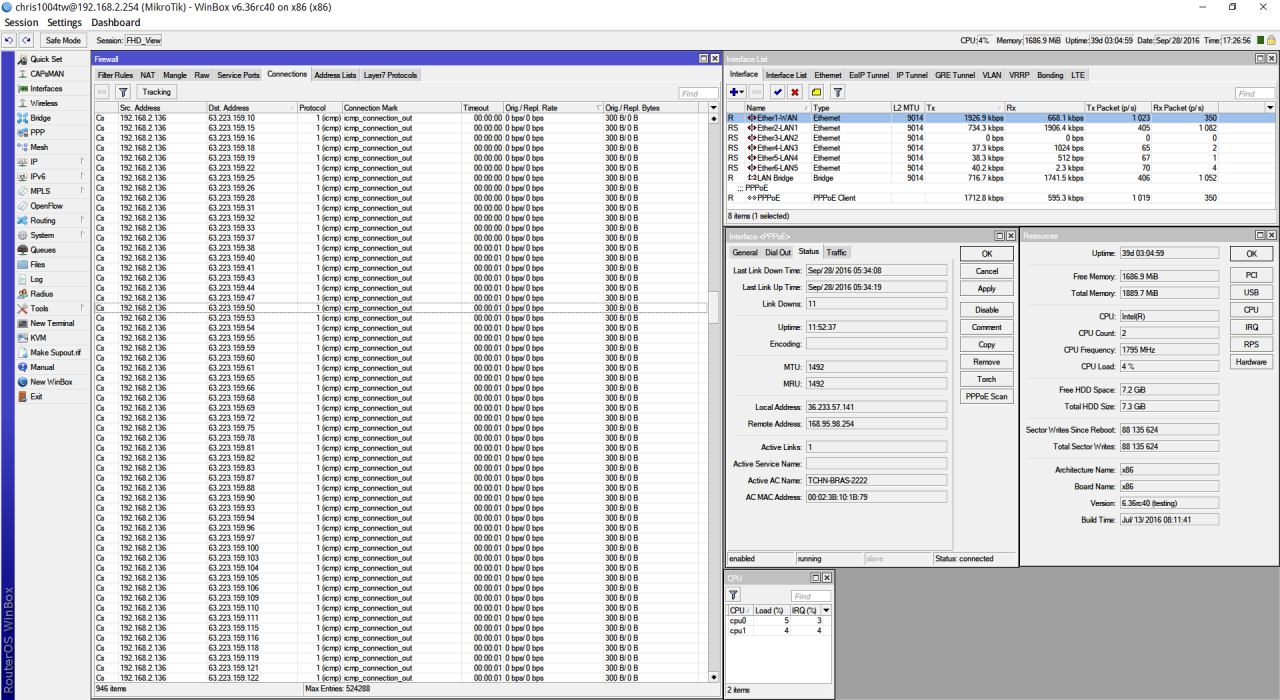Switch to Dial Out tab in PPPoE window

778,252
